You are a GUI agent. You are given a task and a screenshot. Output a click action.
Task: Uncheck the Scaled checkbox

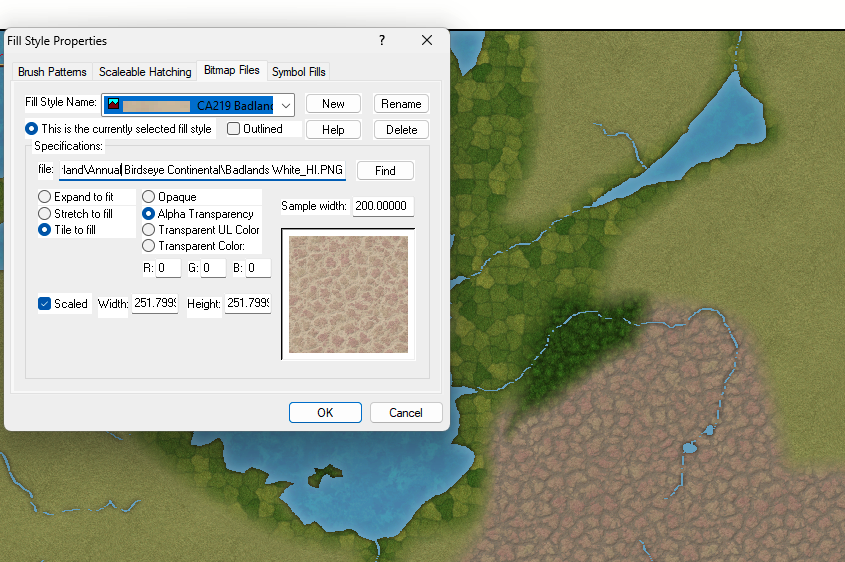coord(45,304)
